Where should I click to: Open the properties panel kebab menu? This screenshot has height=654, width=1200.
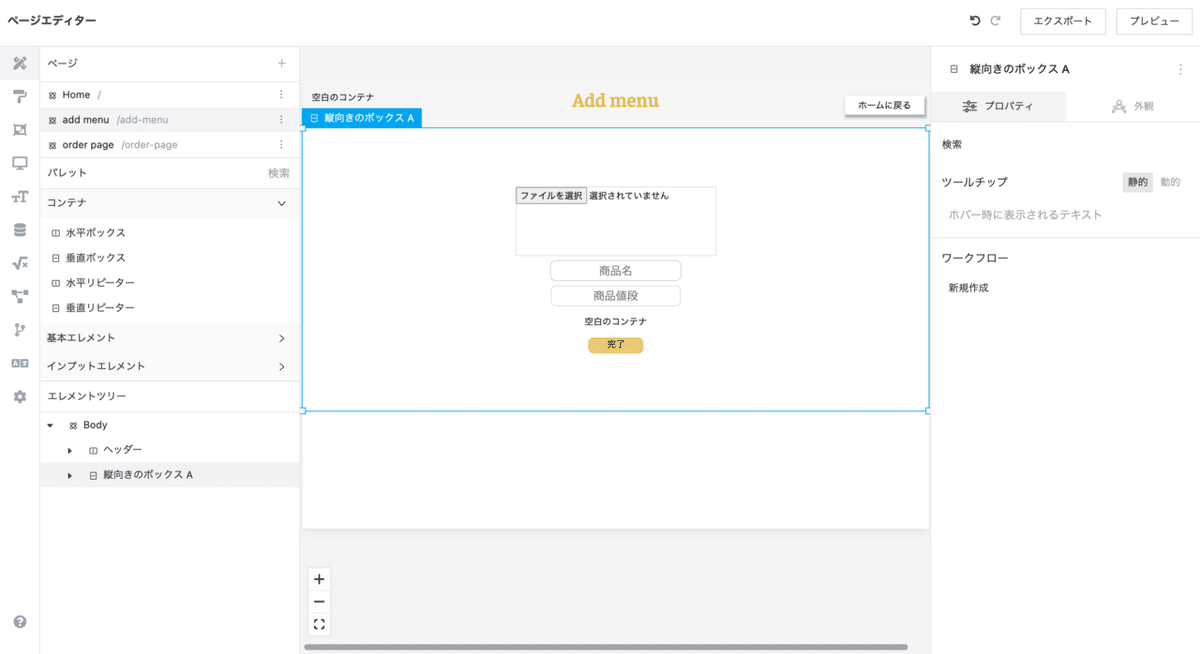[x=1181, y=70]
